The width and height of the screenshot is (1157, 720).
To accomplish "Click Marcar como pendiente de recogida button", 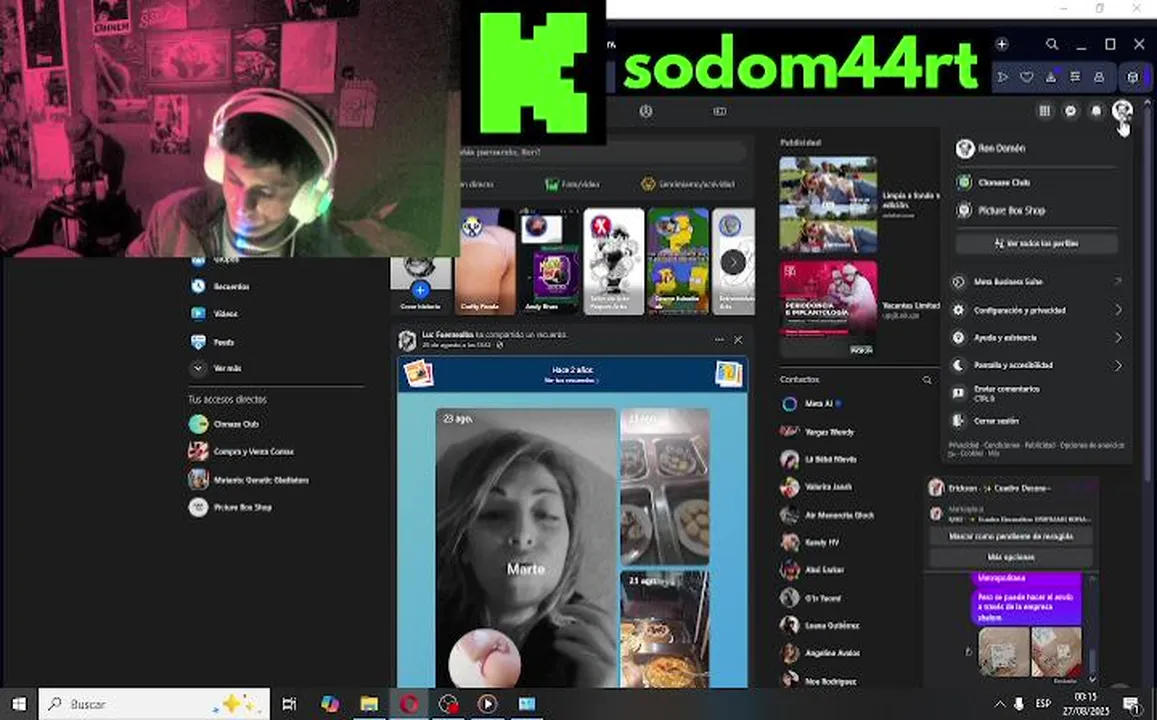I will click(1010, 536).
